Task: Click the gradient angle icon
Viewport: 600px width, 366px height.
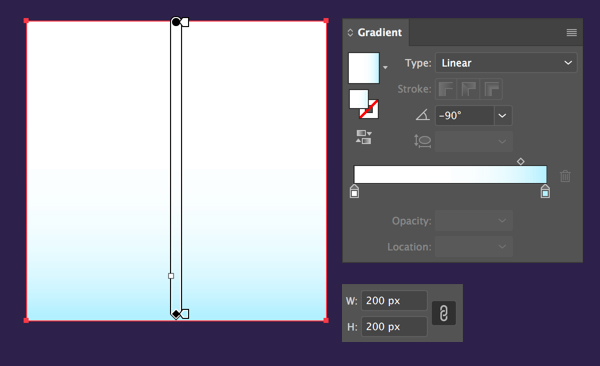Action: [x=423, y=115]
